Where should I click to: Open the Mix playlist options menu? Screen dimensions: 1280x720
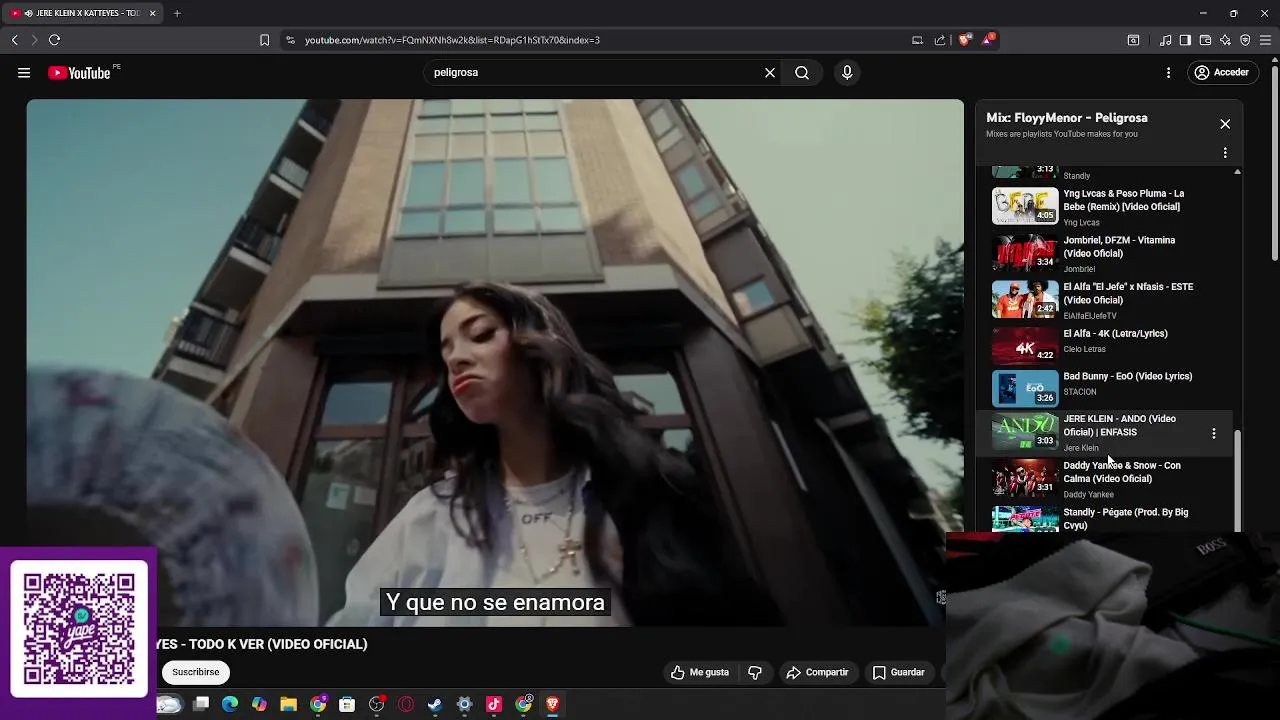coord(1225,153)
